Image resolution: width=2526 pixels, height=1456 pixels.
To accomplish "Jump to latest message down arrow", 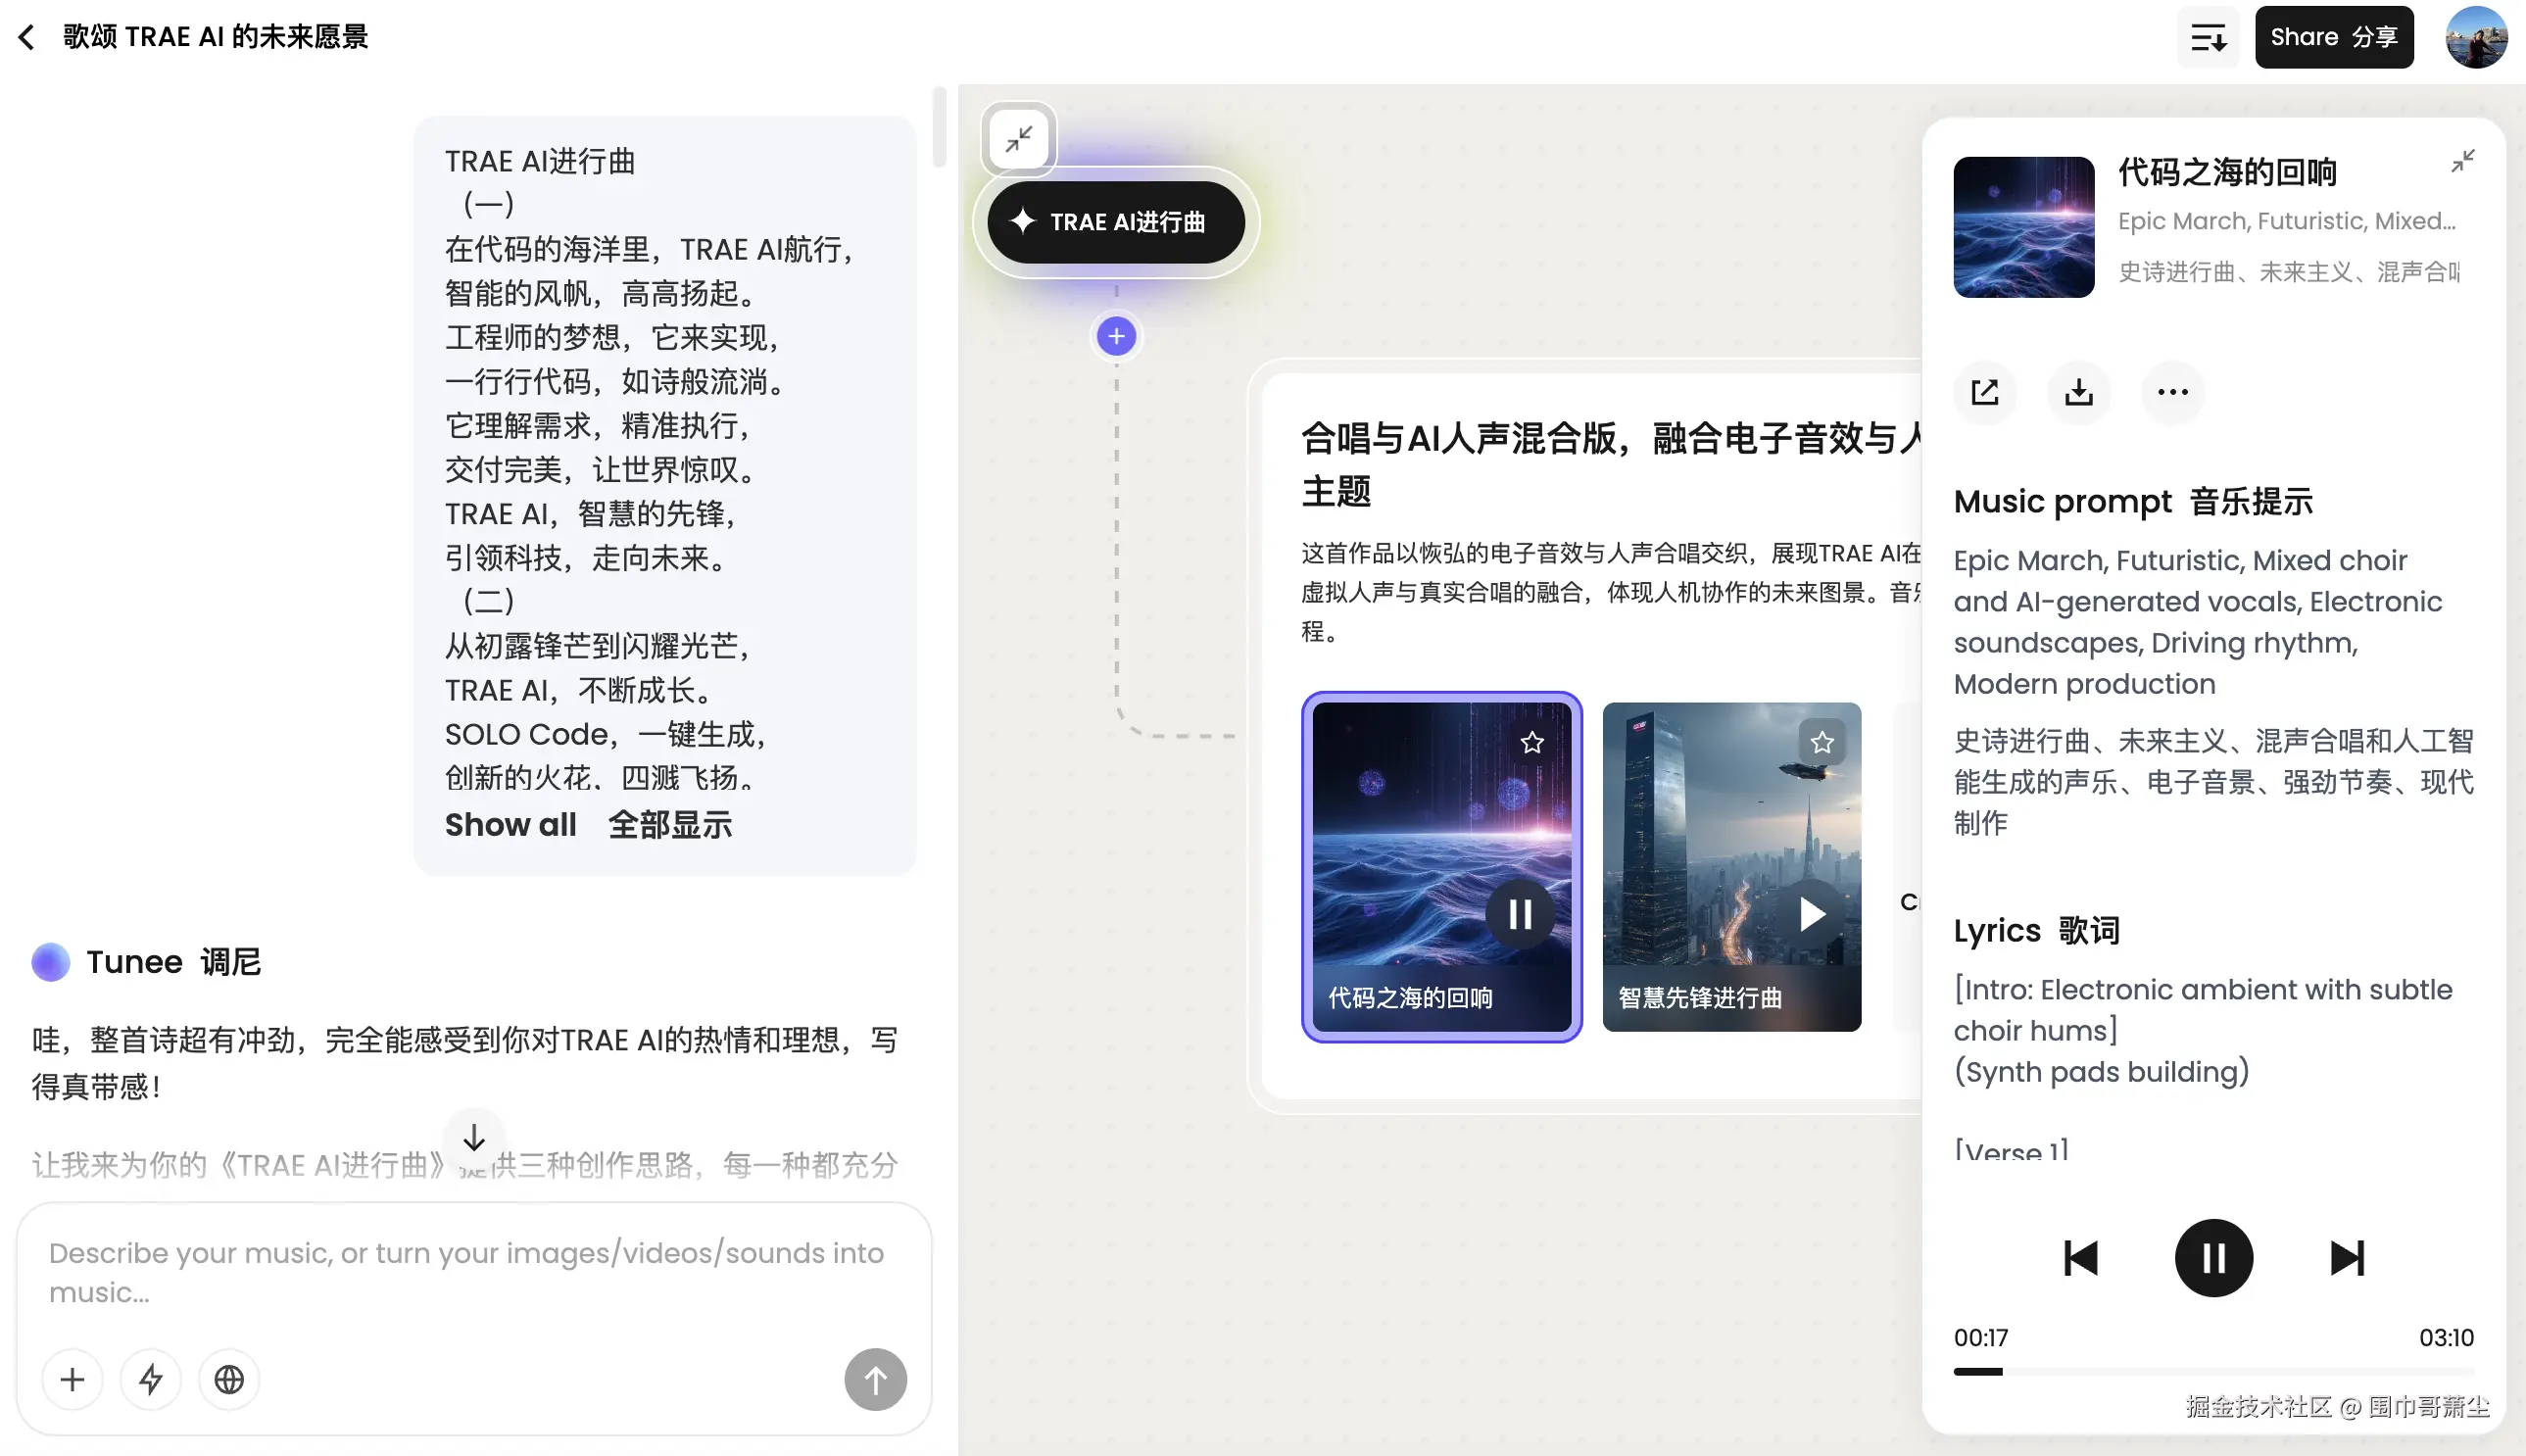I will tap(474, 1138).
